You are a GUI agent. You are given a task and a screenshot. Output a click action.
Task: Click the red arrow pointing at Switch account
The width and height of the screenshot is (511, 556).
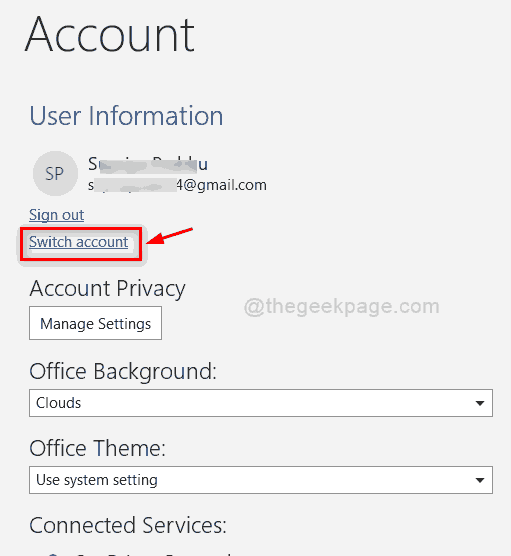(170, 236)
